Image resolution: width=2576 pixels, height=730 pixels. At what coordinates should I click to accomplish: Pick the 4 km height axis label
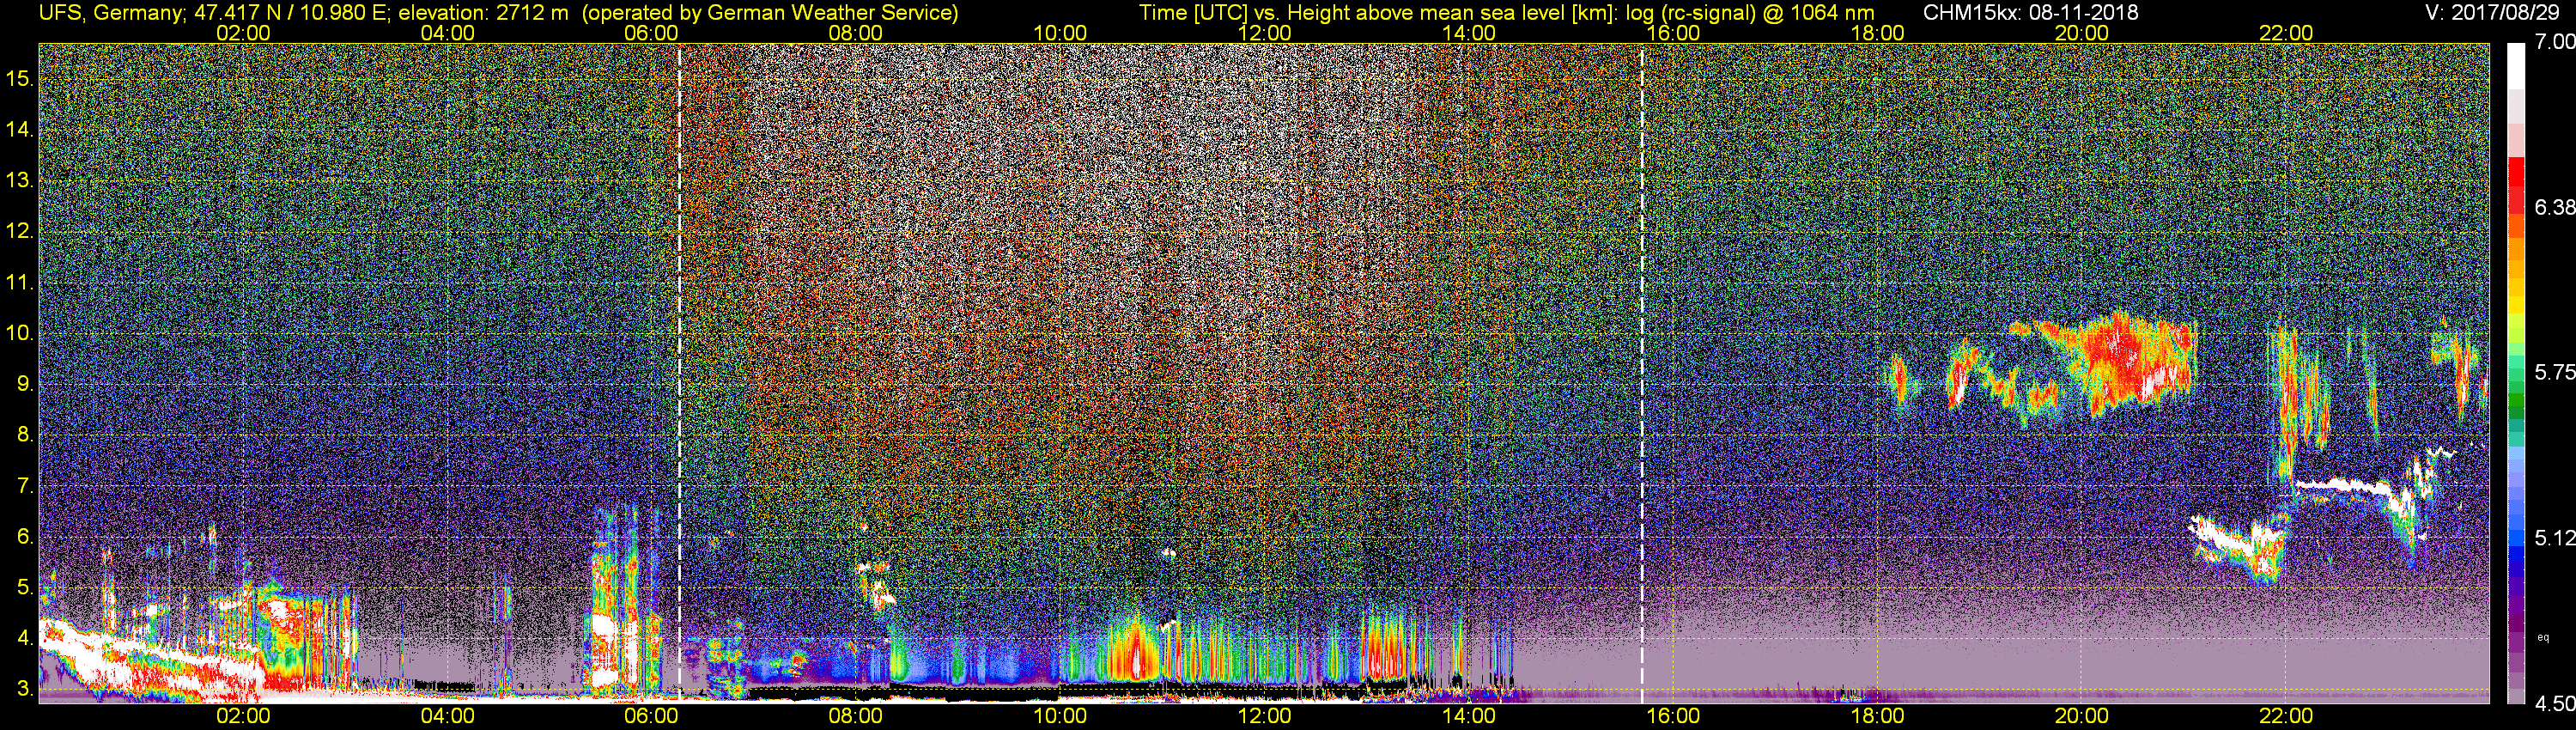click(25, 638)
